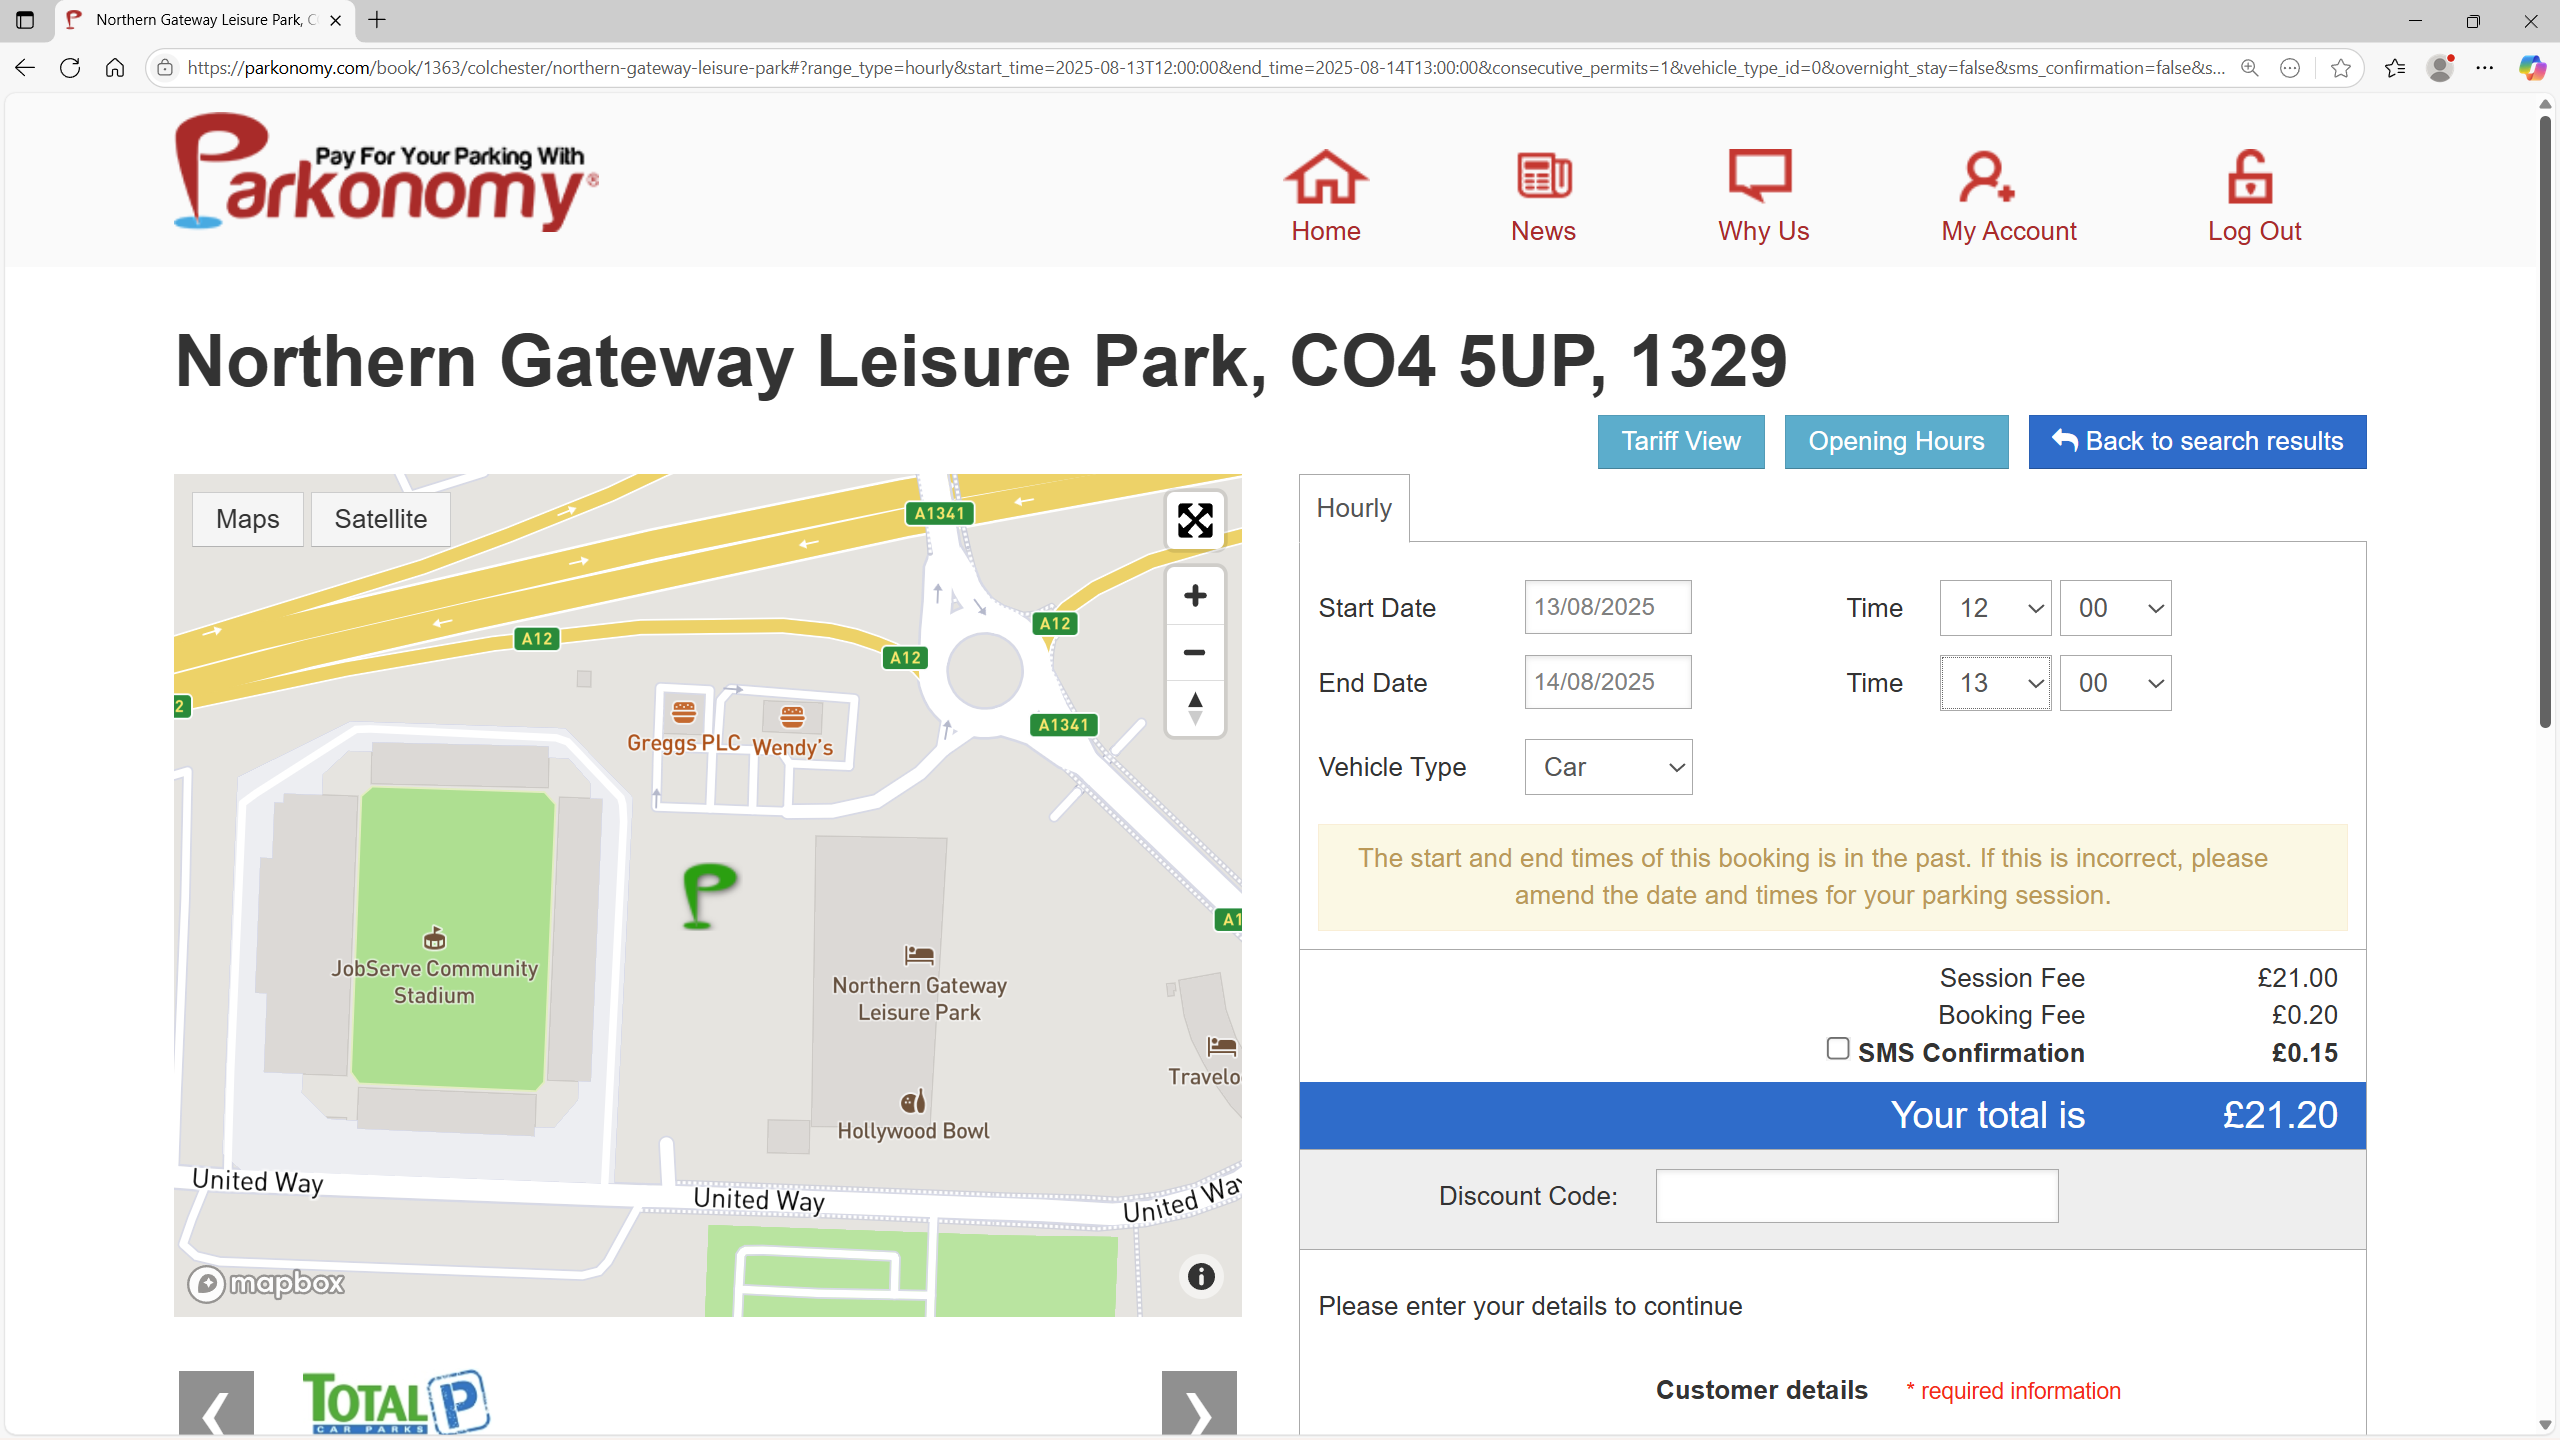This screenshot has height=1440, width=2560.
Task: Click the page vertical scrollbar
Action: pyautogui.click(x=2545, y=420)
